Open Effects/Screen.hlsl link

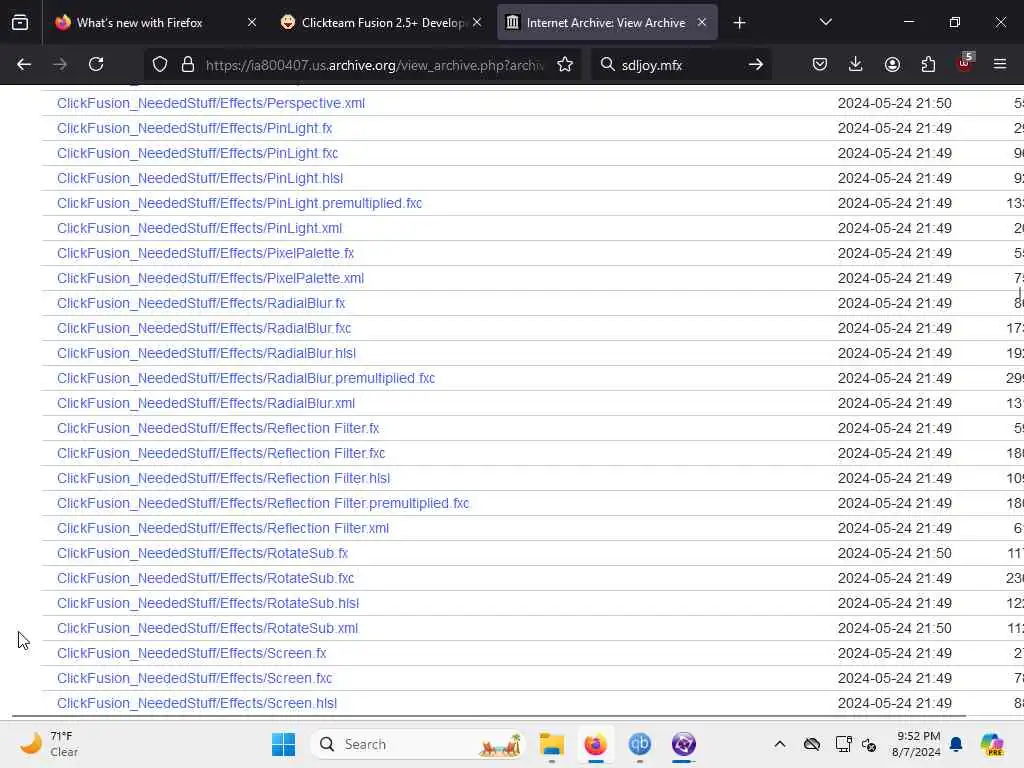[197, 703]
